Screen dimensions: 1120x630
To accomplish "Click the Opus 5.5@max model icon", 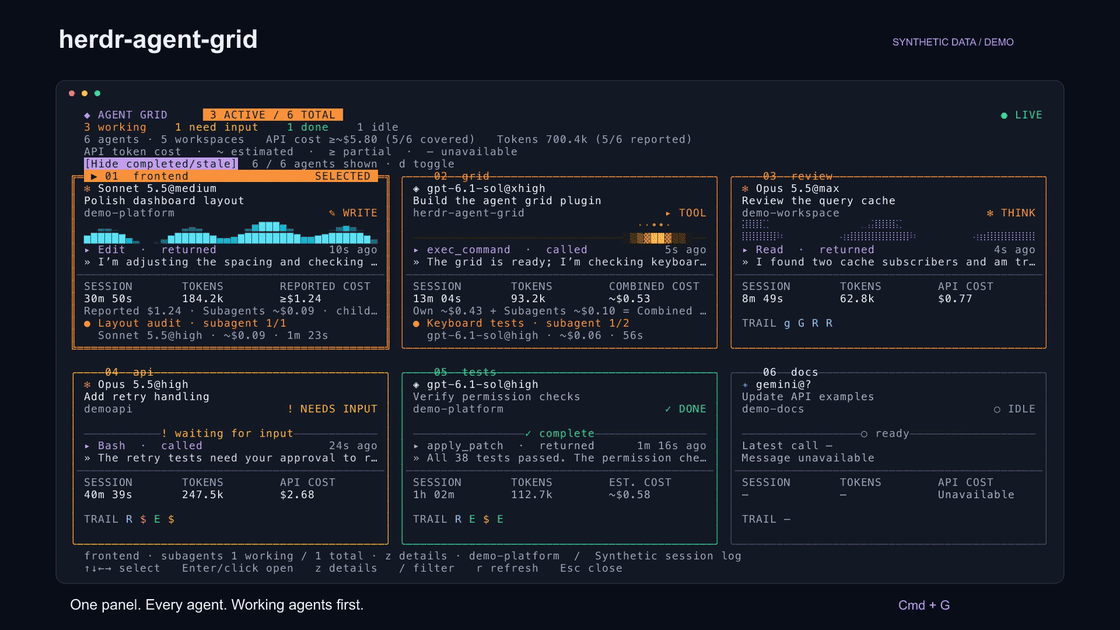I will pos(745,189).
